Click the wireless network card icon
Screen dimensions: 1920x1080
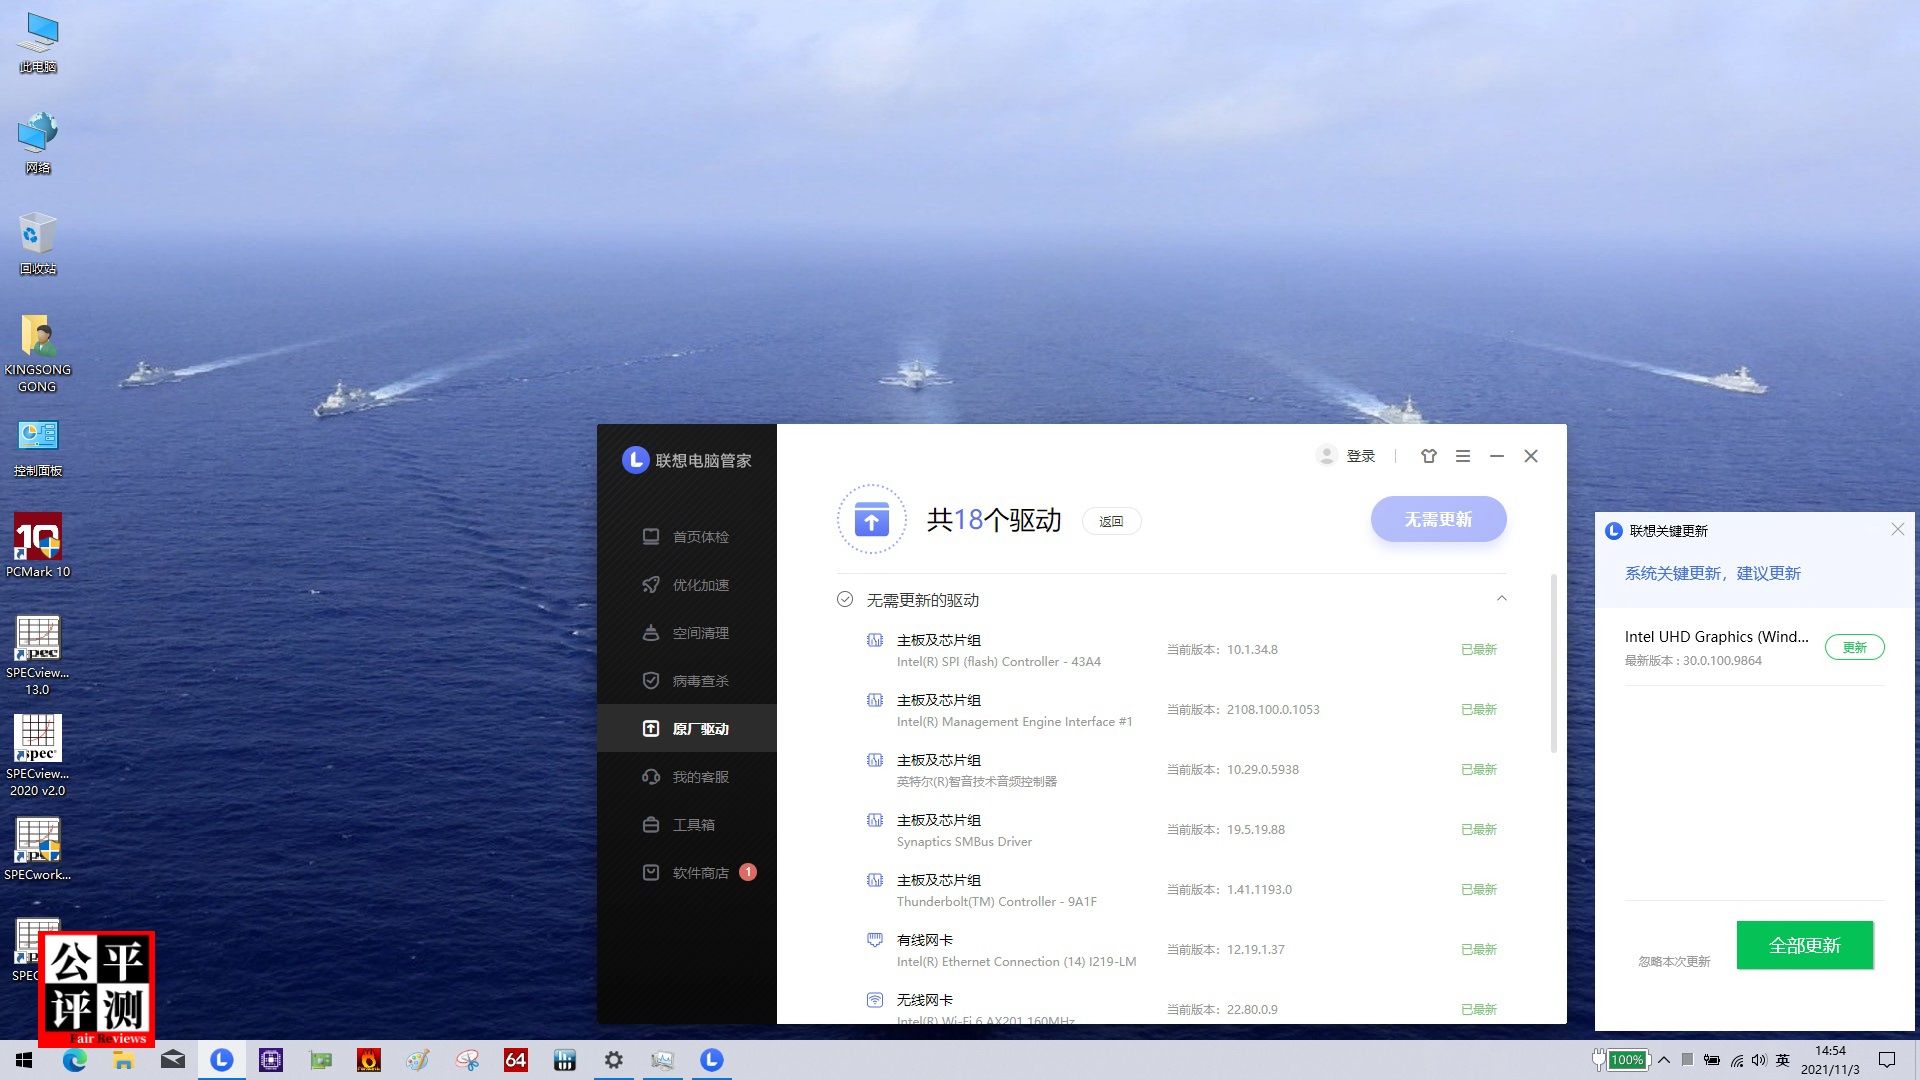[875, 1000]
